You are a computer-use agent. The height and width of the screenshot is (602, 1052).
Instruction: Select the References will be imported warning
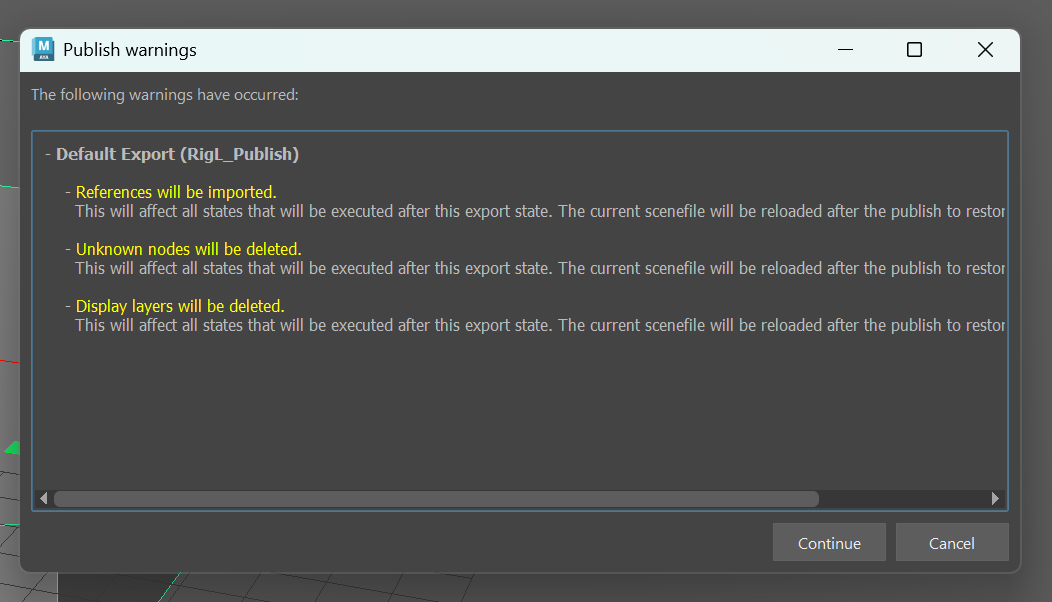point(176,192)
